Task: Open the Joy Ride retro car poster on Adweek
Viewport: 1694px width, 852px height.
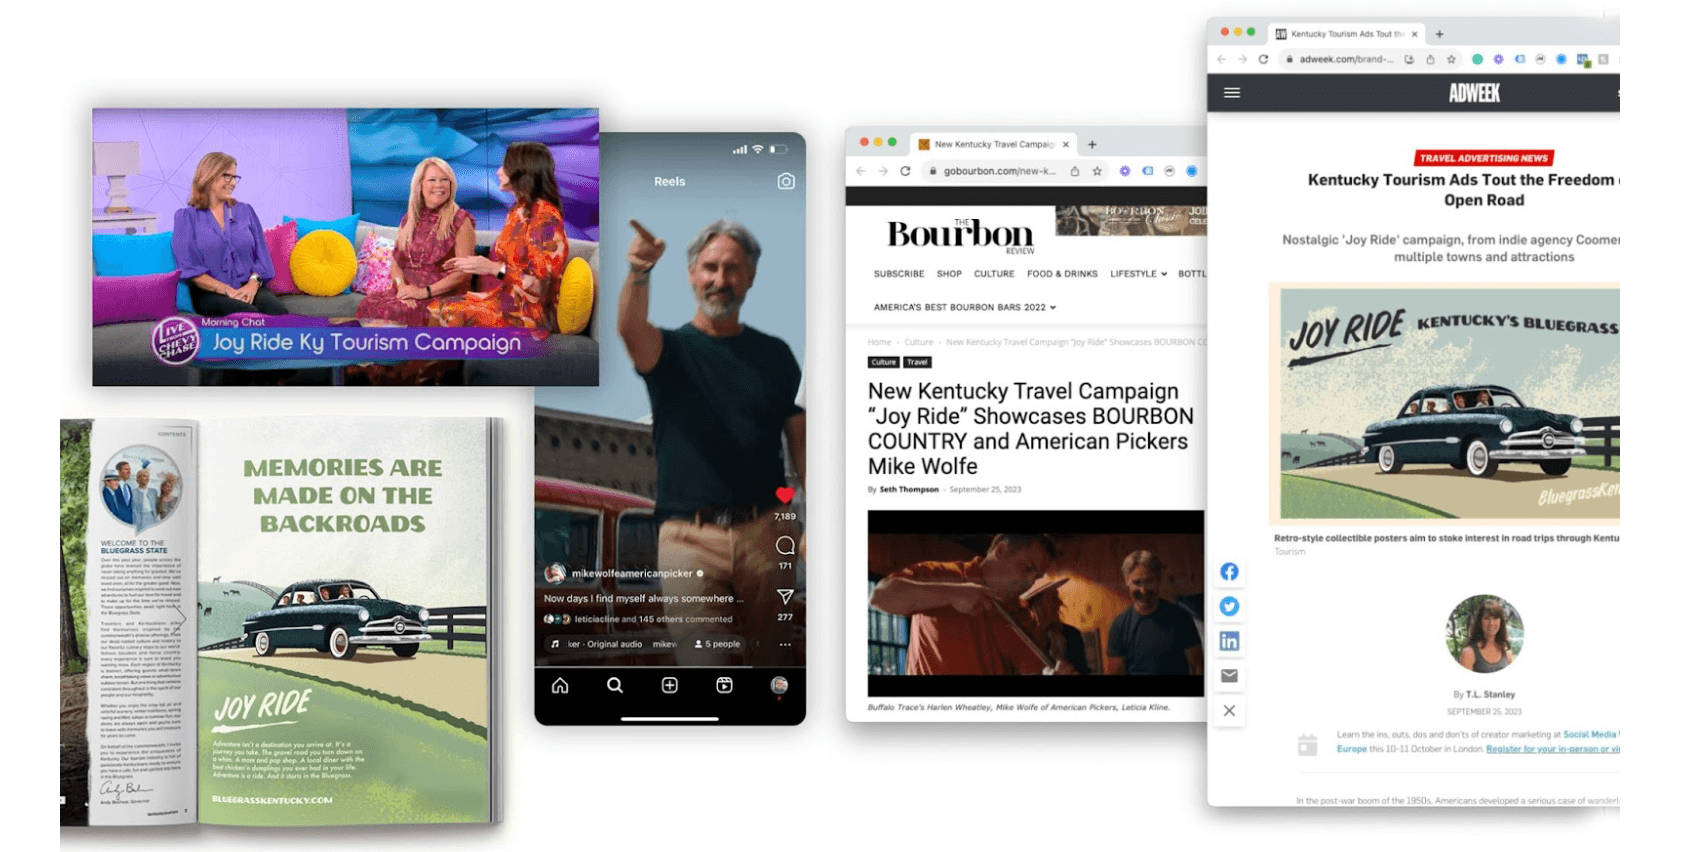Action: coord(1449,403)
